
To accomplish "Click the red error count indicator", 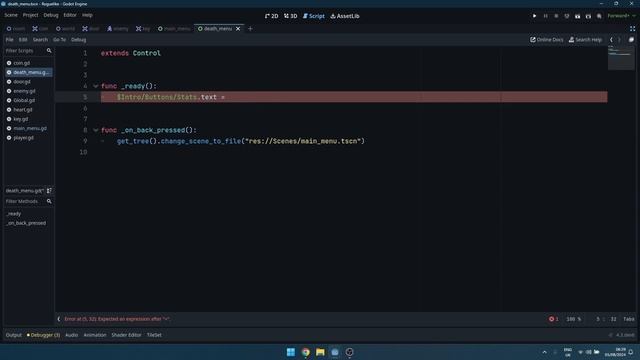I will tap(553, 319).
